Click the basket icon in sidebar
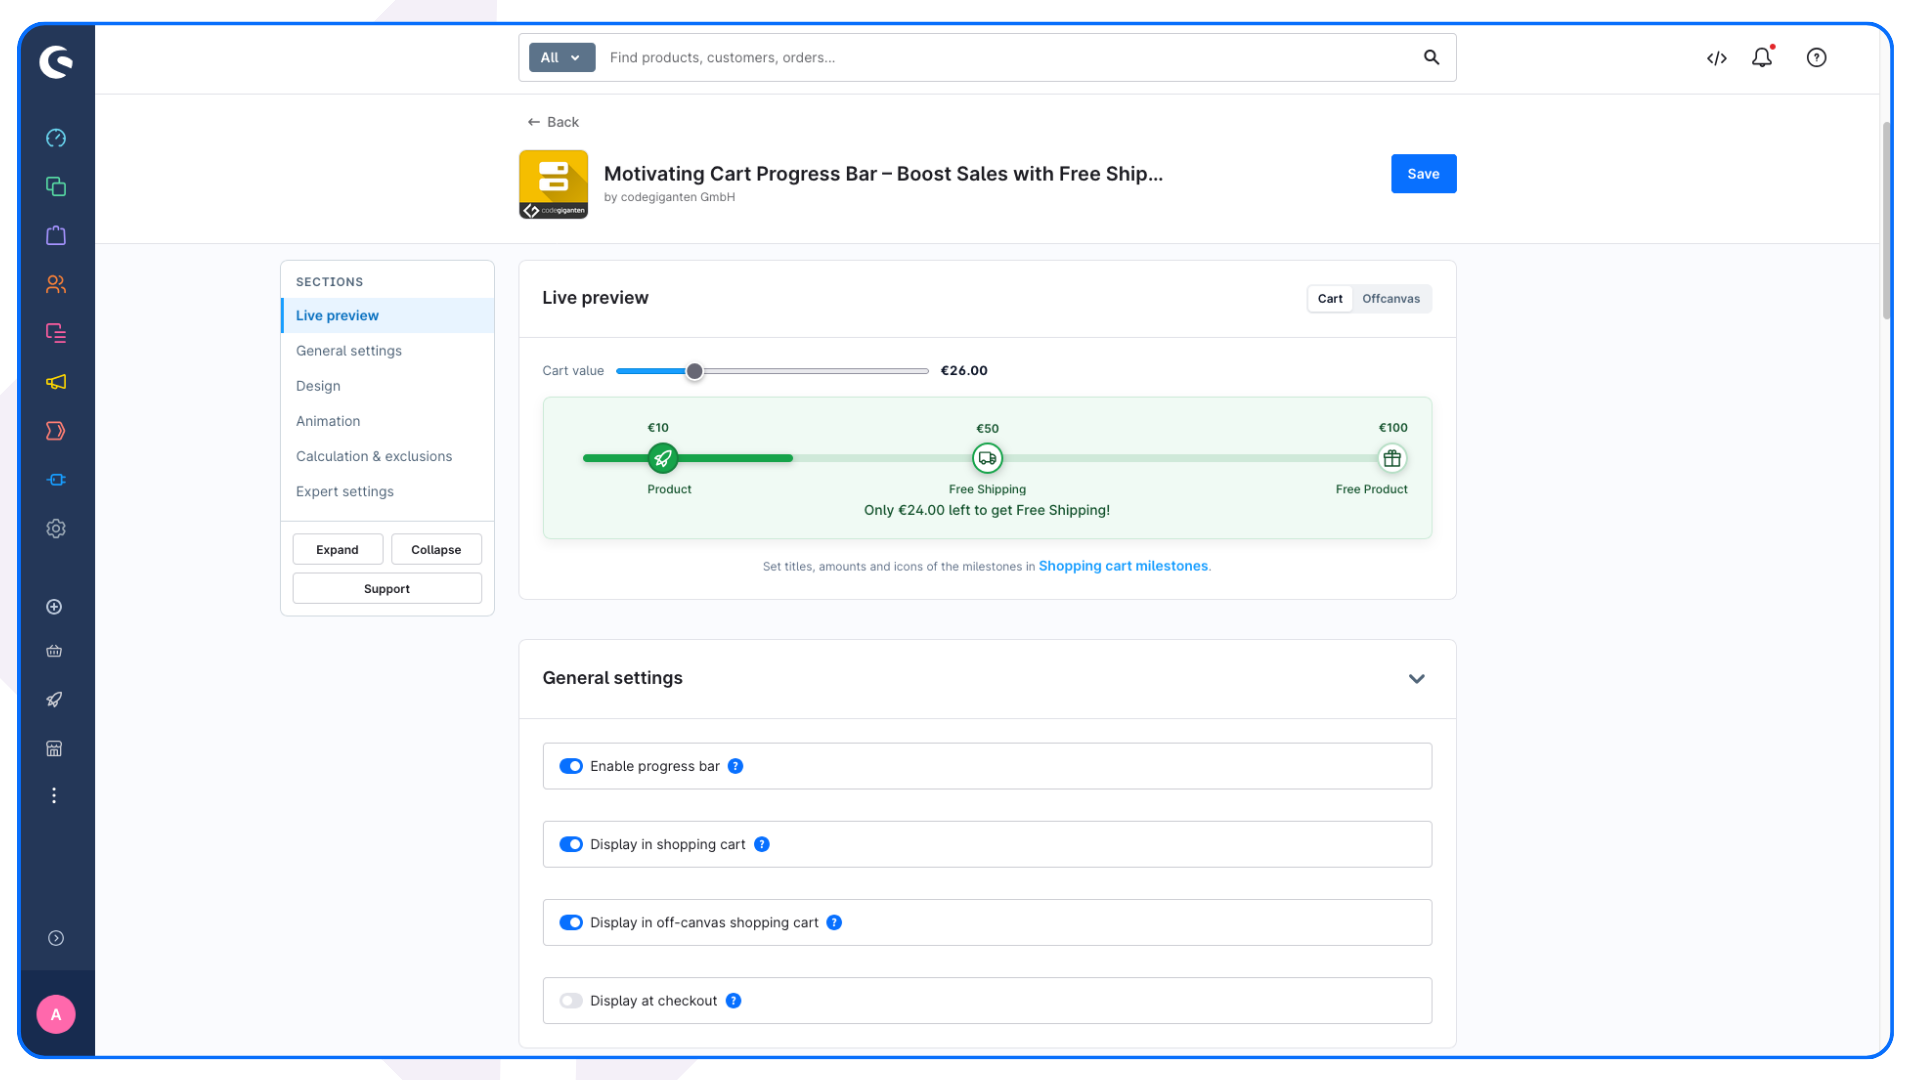The width and height of the screenshot is (1920, 1080). (55, 652)
